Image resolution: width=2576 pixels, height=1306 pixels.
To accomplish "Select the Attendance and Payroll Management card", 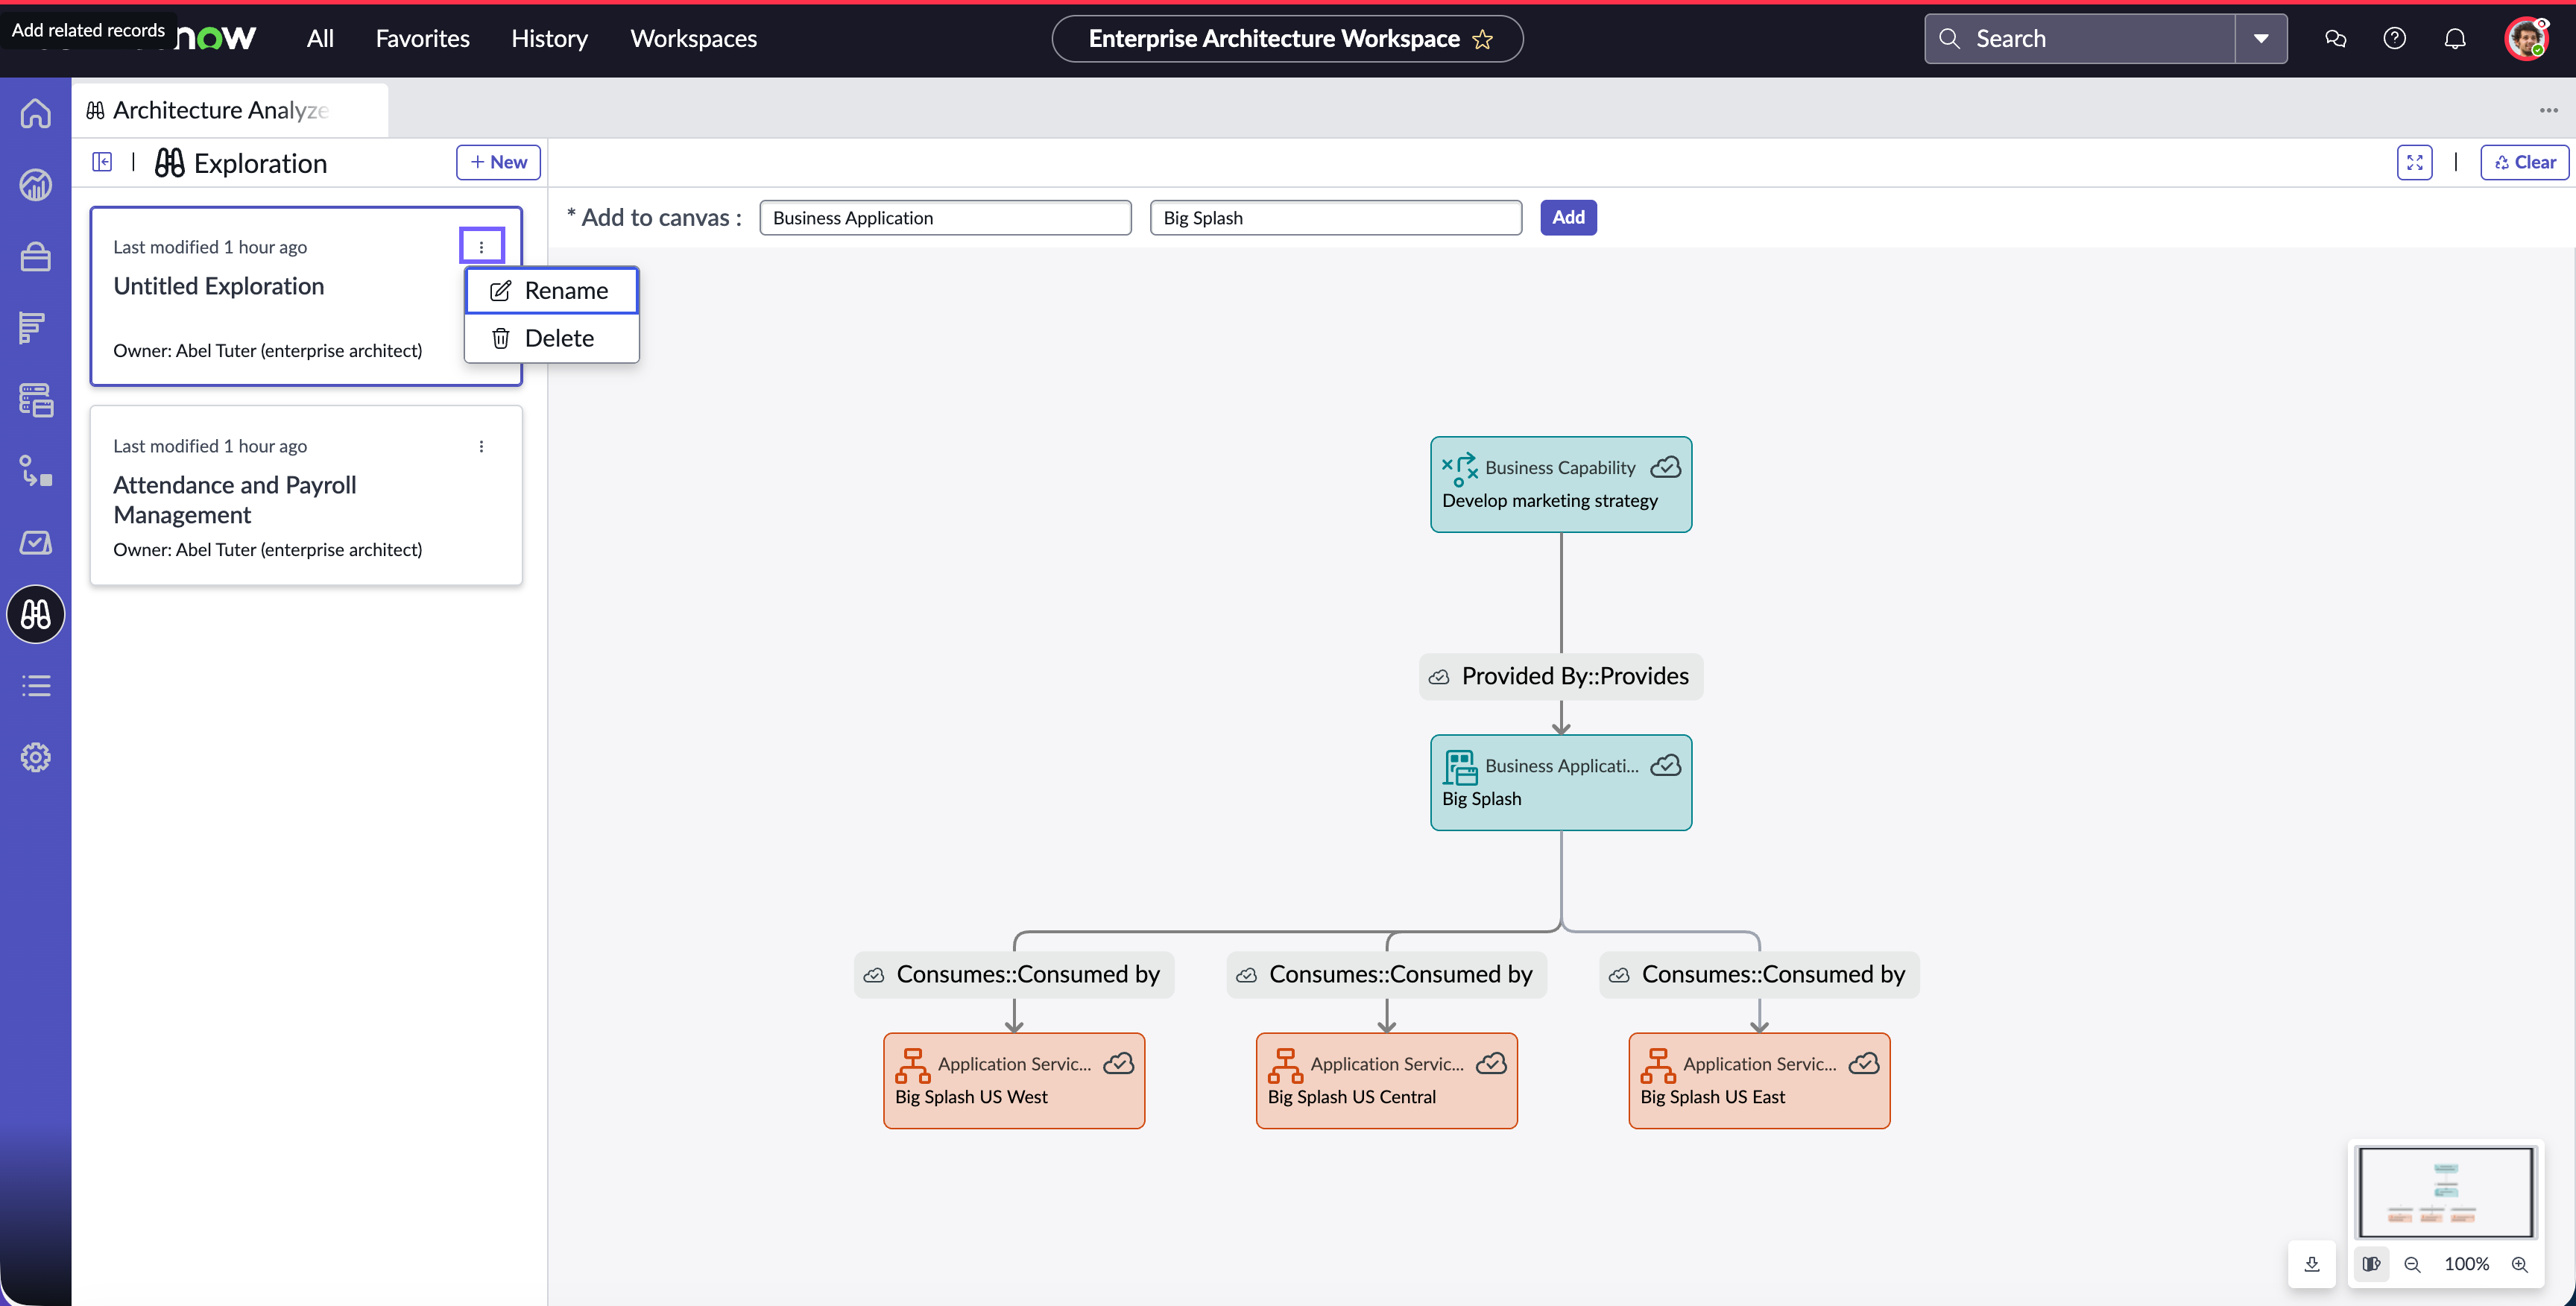I will coord(306,495).
